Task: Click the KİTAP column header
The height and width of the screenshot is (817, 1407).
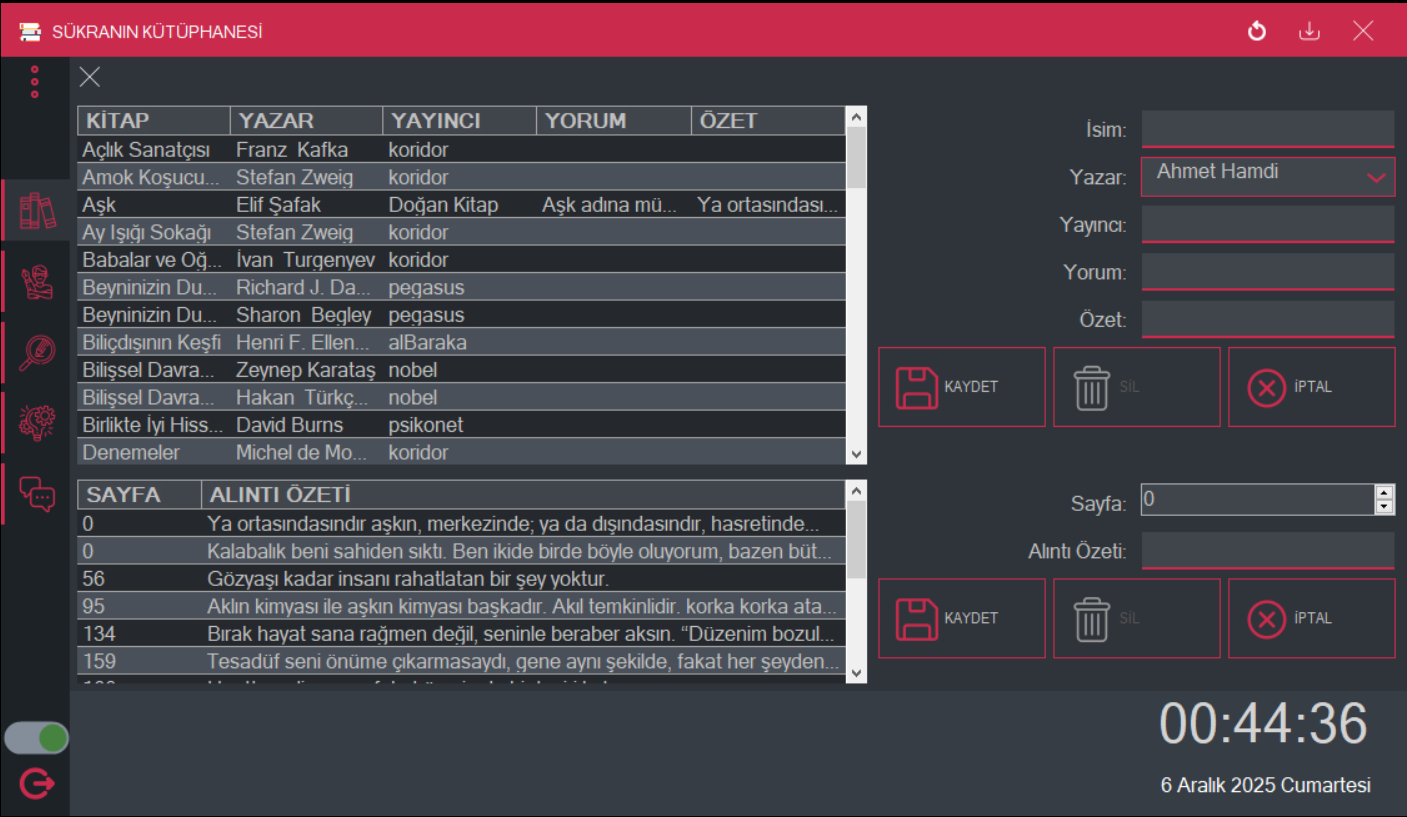Action: [153, 121]
